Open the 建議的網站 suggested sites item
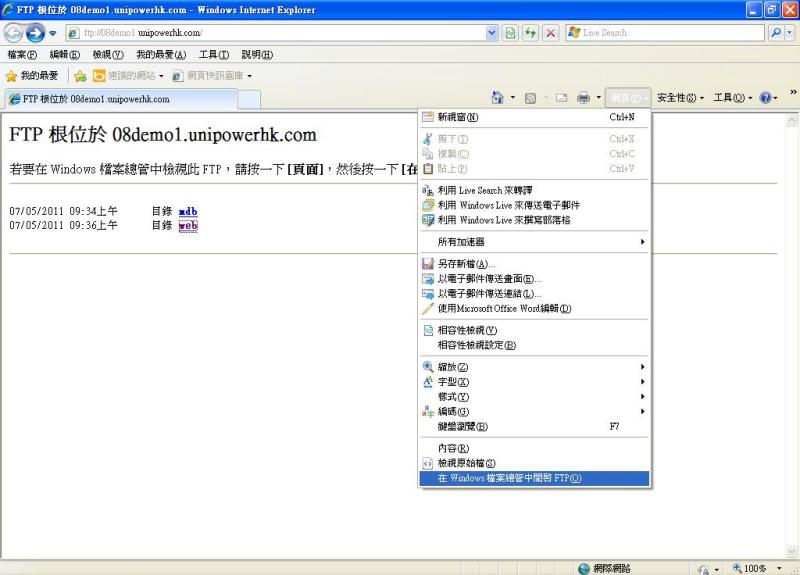 coord(128,76)
